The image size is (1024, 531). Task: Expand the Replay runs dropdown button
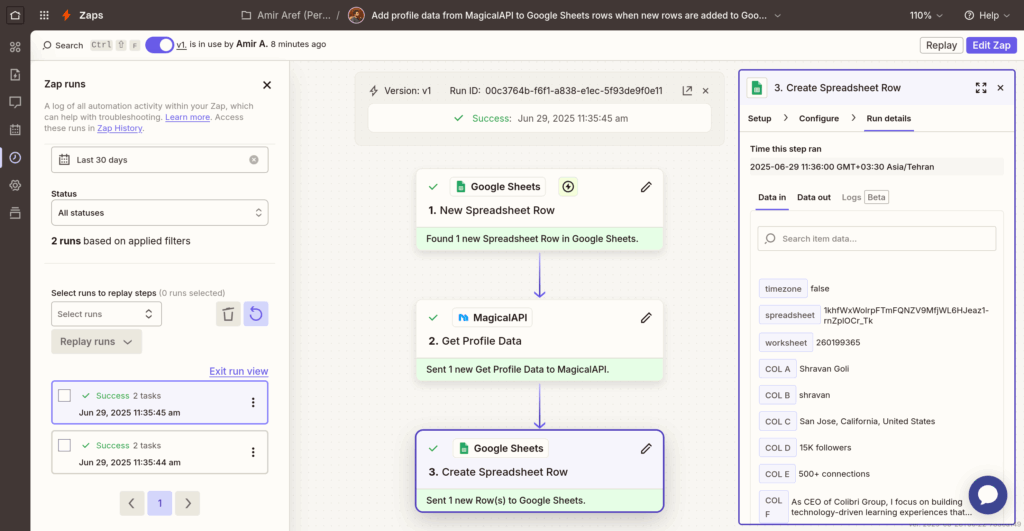97,342
